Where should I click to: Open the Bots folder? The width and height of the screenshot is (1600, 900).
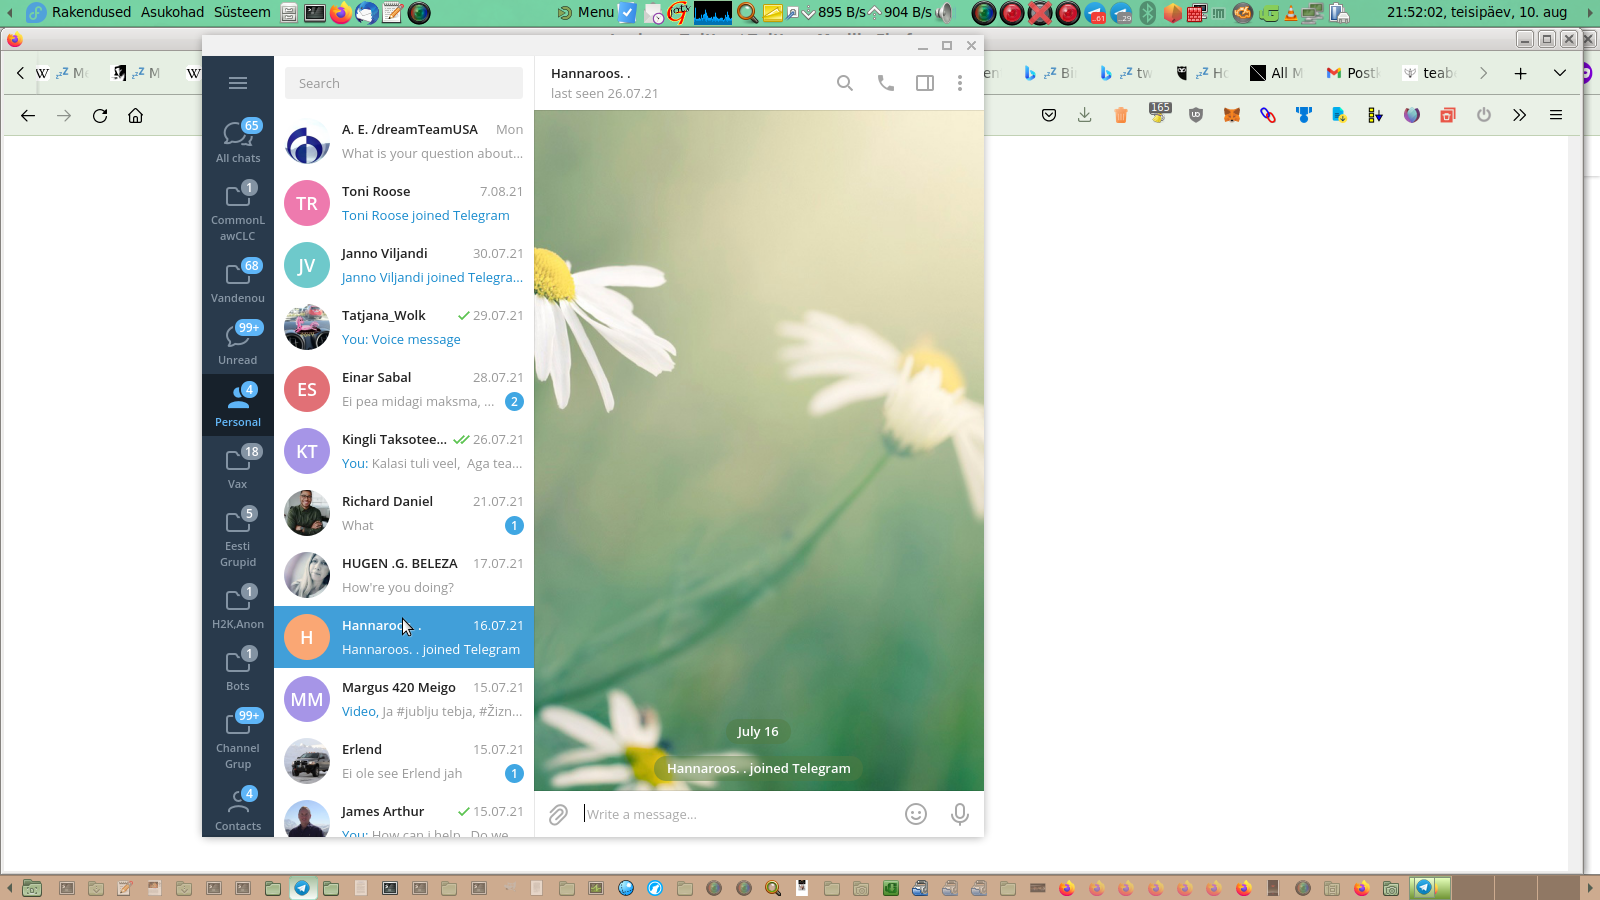click(238, 669)
